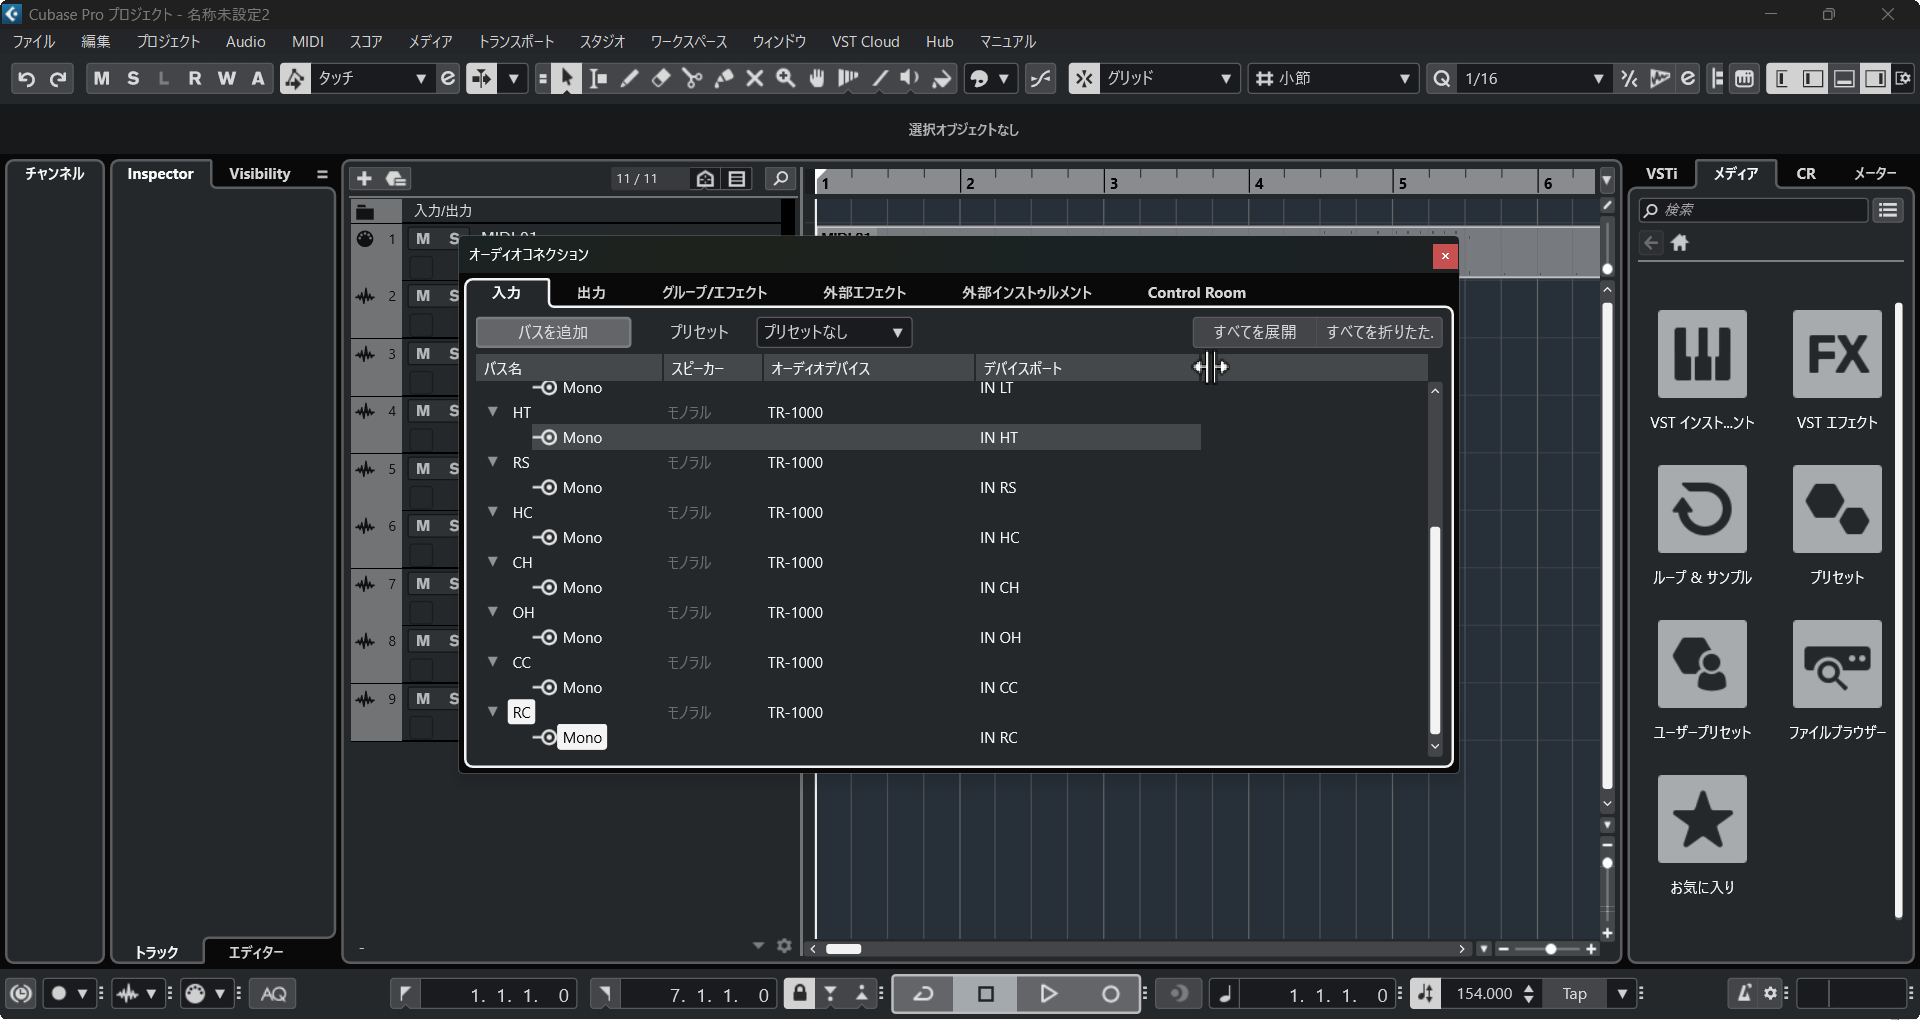Click the Add Track plus icon
1920x1020 pixels.
coord(364,179)
